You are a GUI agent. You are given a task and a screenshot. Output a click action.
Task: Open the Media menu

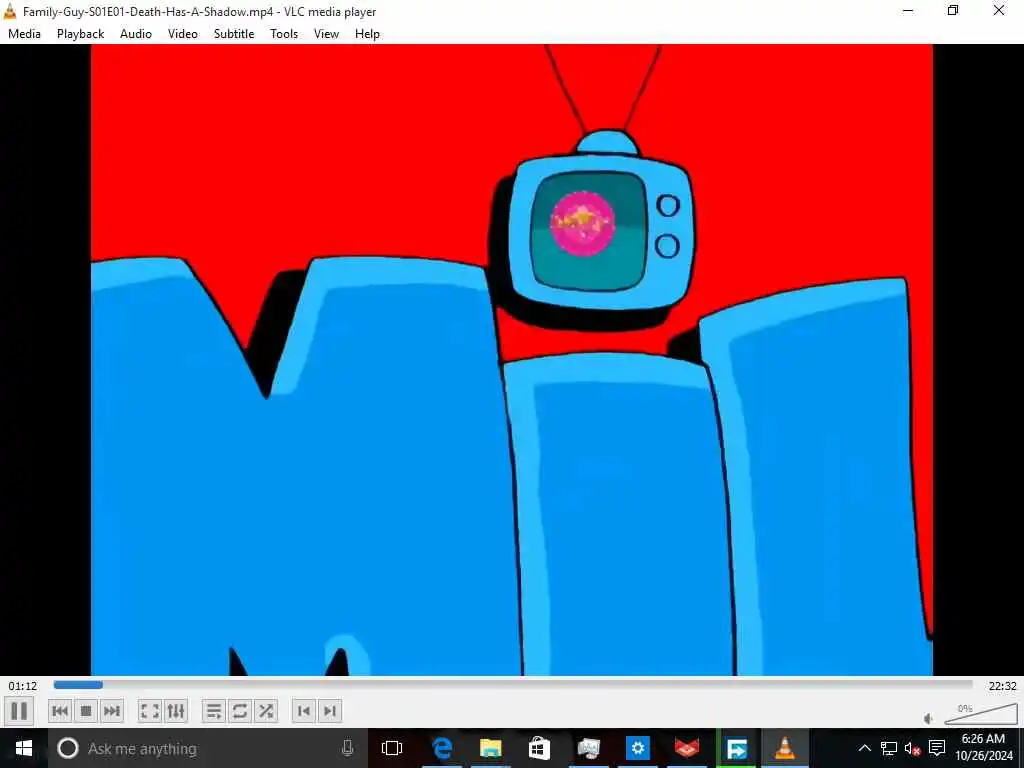pyautogui.click(x=24, y=34)
